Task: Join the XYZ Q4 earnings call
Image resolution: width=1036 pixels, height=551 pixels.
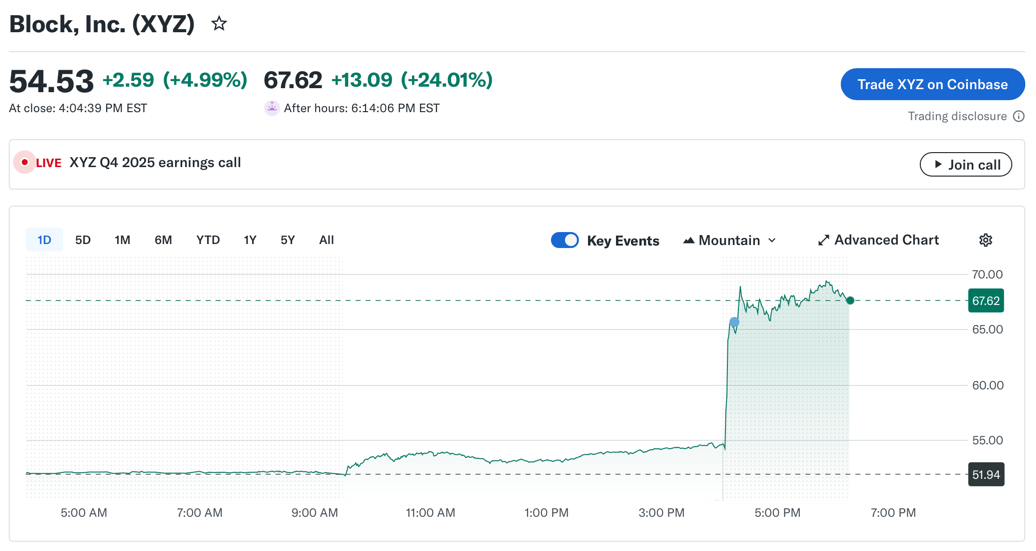Action: point(965,164)
